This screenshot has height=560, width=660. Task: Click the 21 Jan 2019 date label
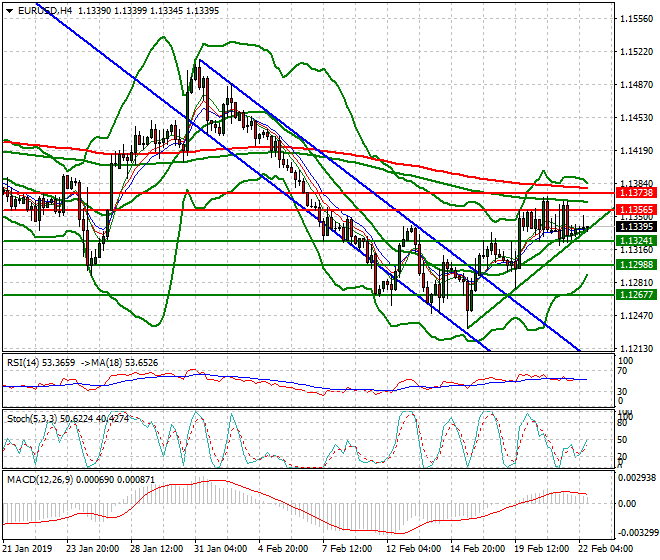(x=27, y=549)
